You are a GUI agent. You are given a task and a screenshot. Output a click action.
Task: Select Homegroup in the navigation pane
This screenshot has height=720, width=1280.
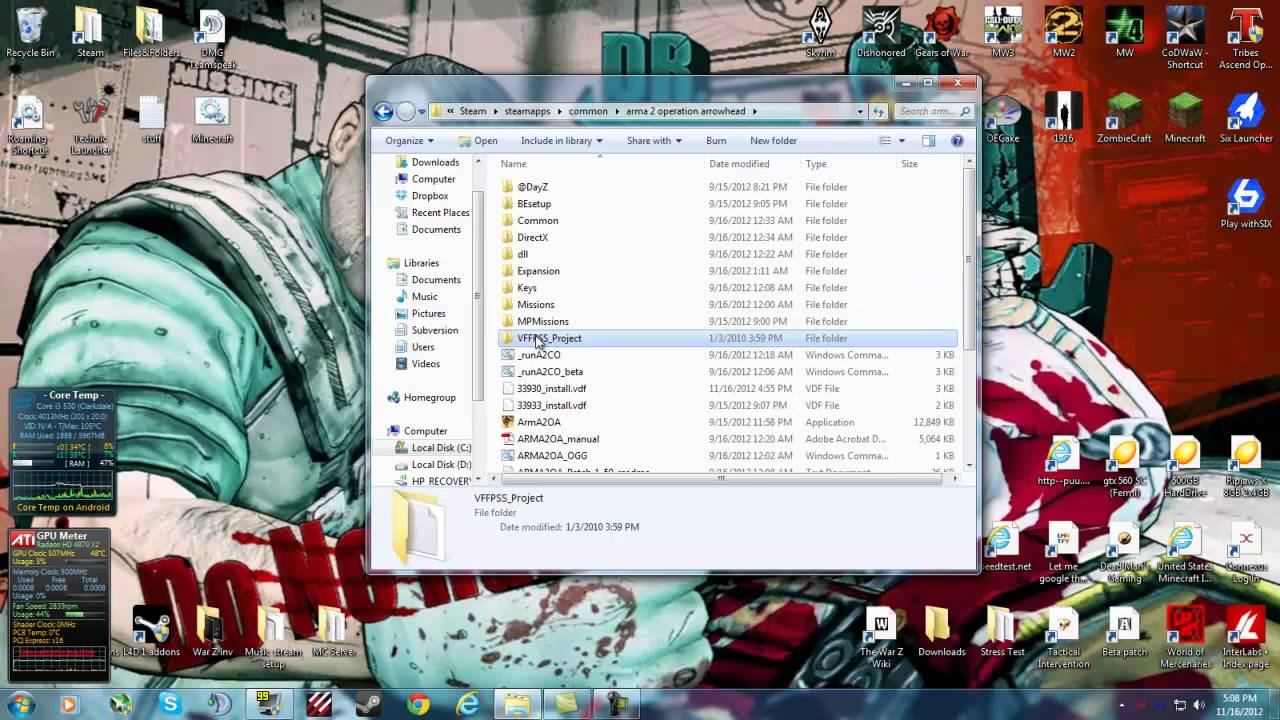(x=429, y=397)
